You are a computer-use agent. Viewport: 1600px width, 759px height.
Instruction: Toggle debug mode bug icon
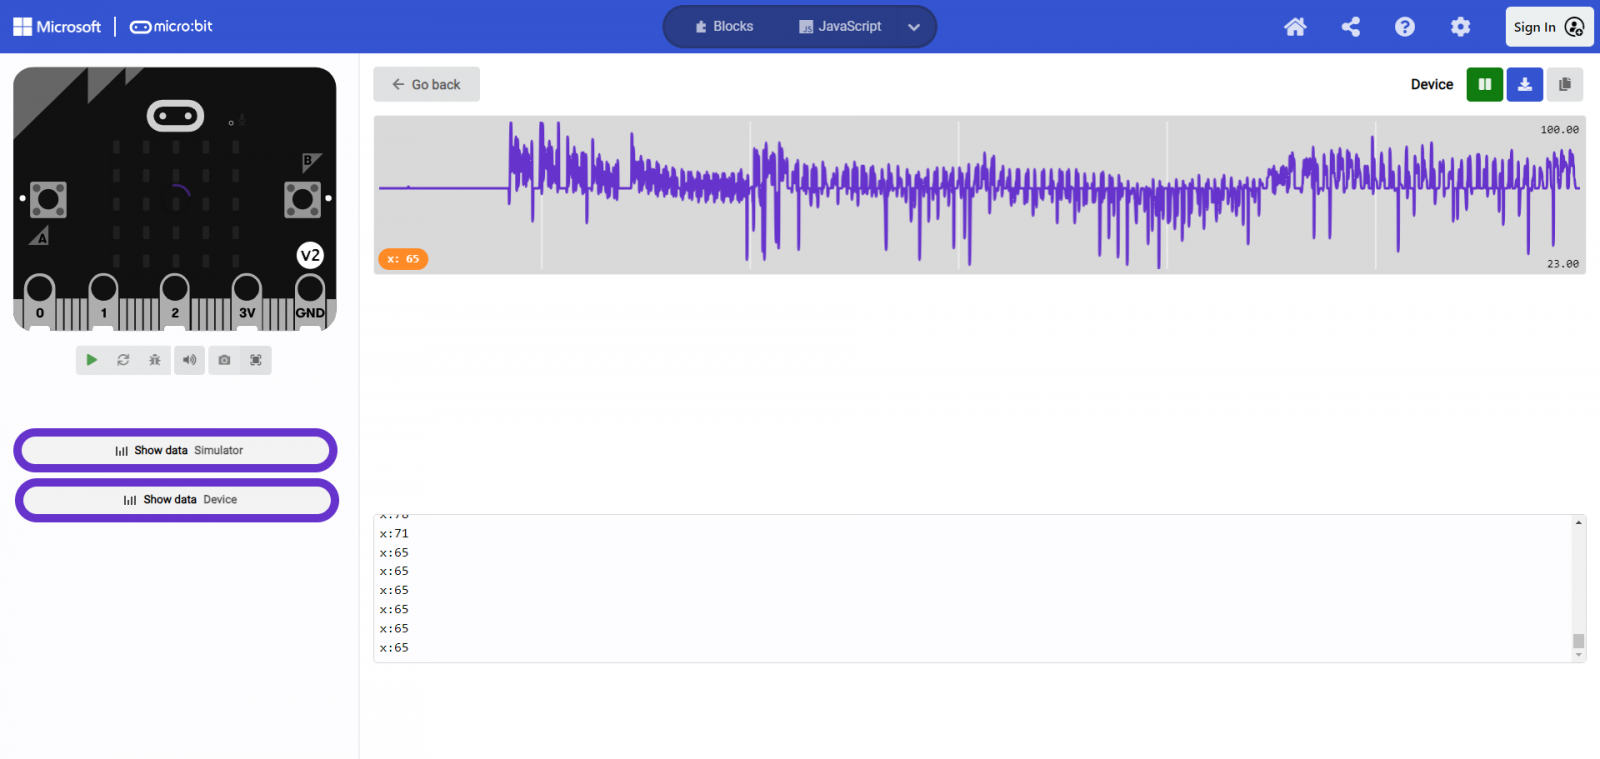(x=155, y=360)
